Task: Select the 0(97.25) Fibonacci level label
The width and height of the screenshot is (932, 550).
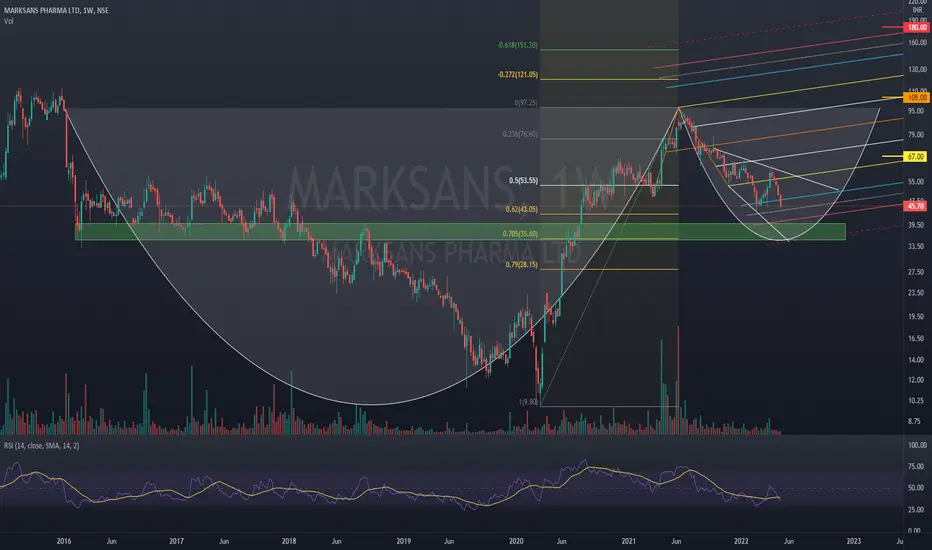Action: (526, 103)
